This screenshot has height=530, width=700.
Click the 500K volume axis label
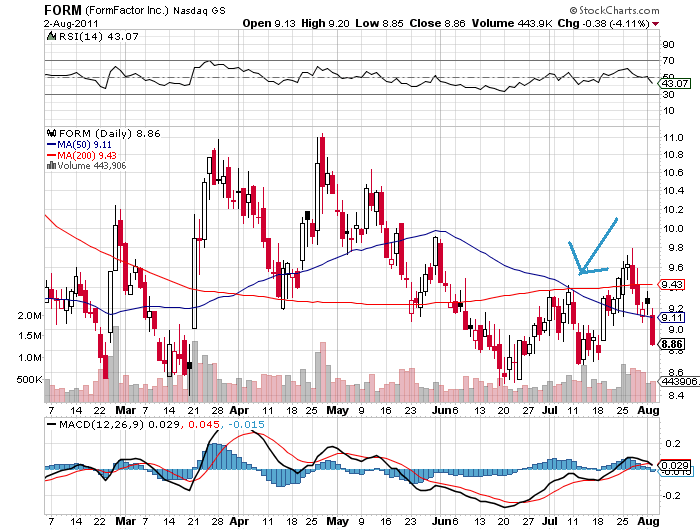(x=29, y=380)
